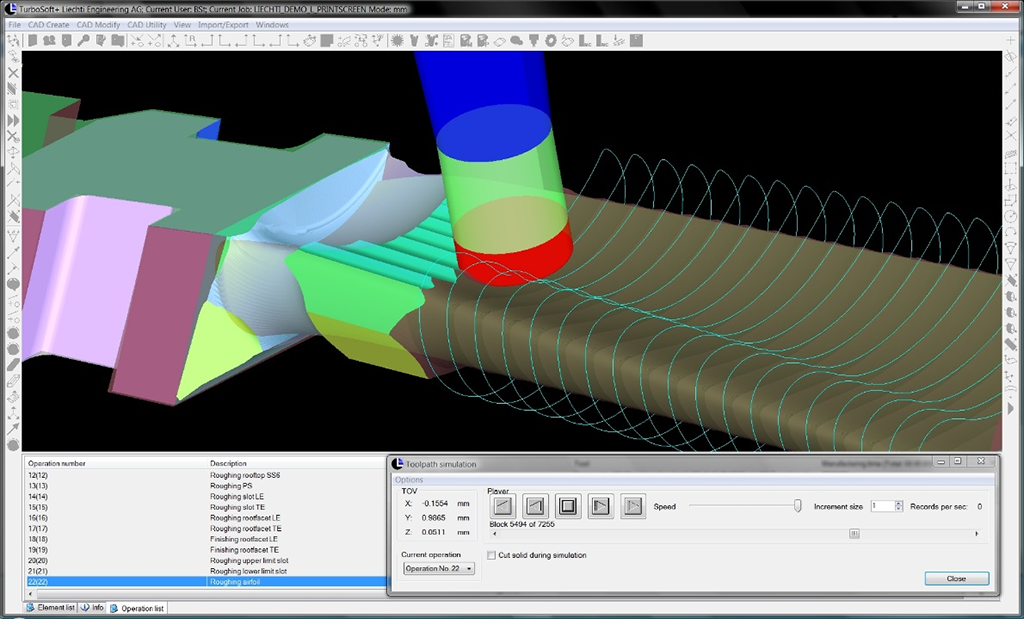Switch to the Info tab
Image resolution: width=1024 pixels, height=619 pixels.
tap(92, 608)
